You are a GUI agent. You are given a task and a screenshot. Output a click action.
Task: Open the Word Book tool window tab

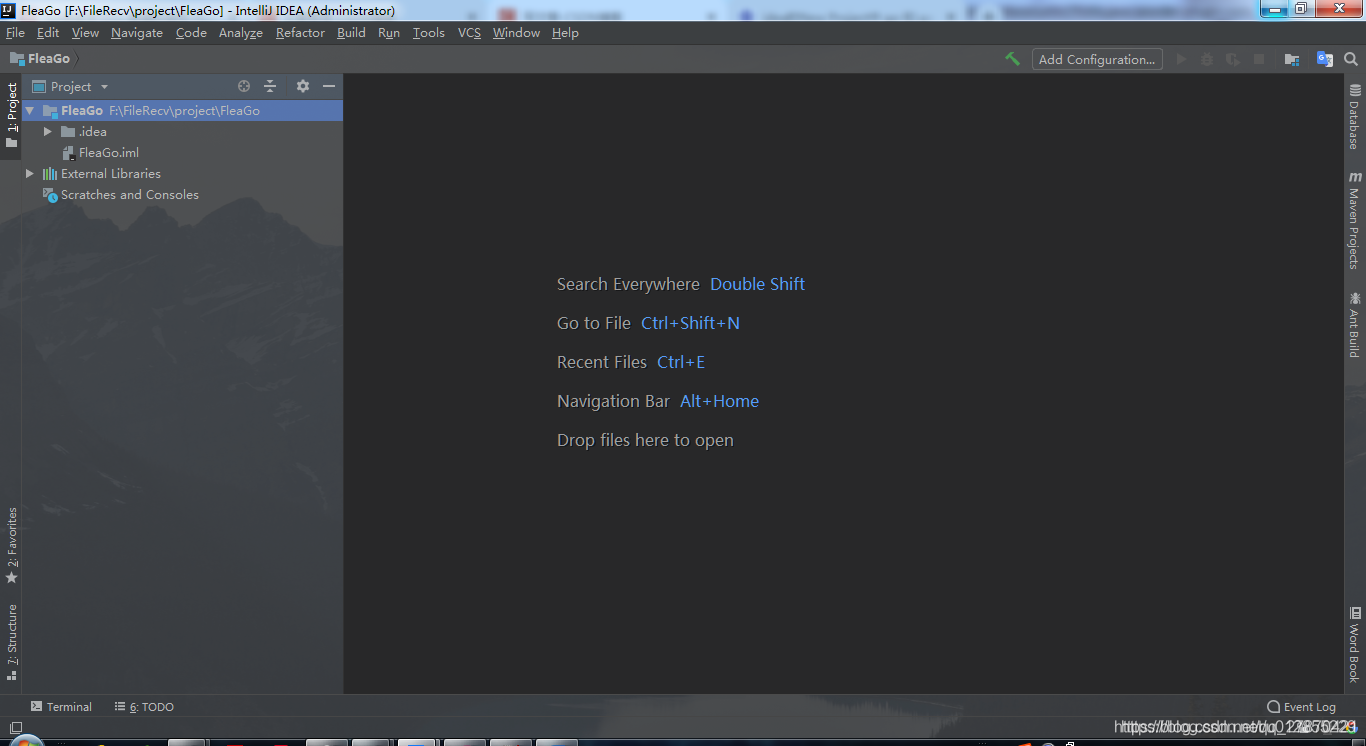click(1354, 644)
